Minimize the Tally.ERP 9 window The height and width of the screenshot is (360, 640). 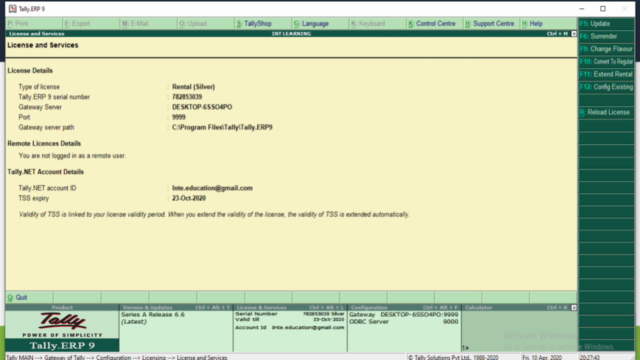(x=582, y=9)
